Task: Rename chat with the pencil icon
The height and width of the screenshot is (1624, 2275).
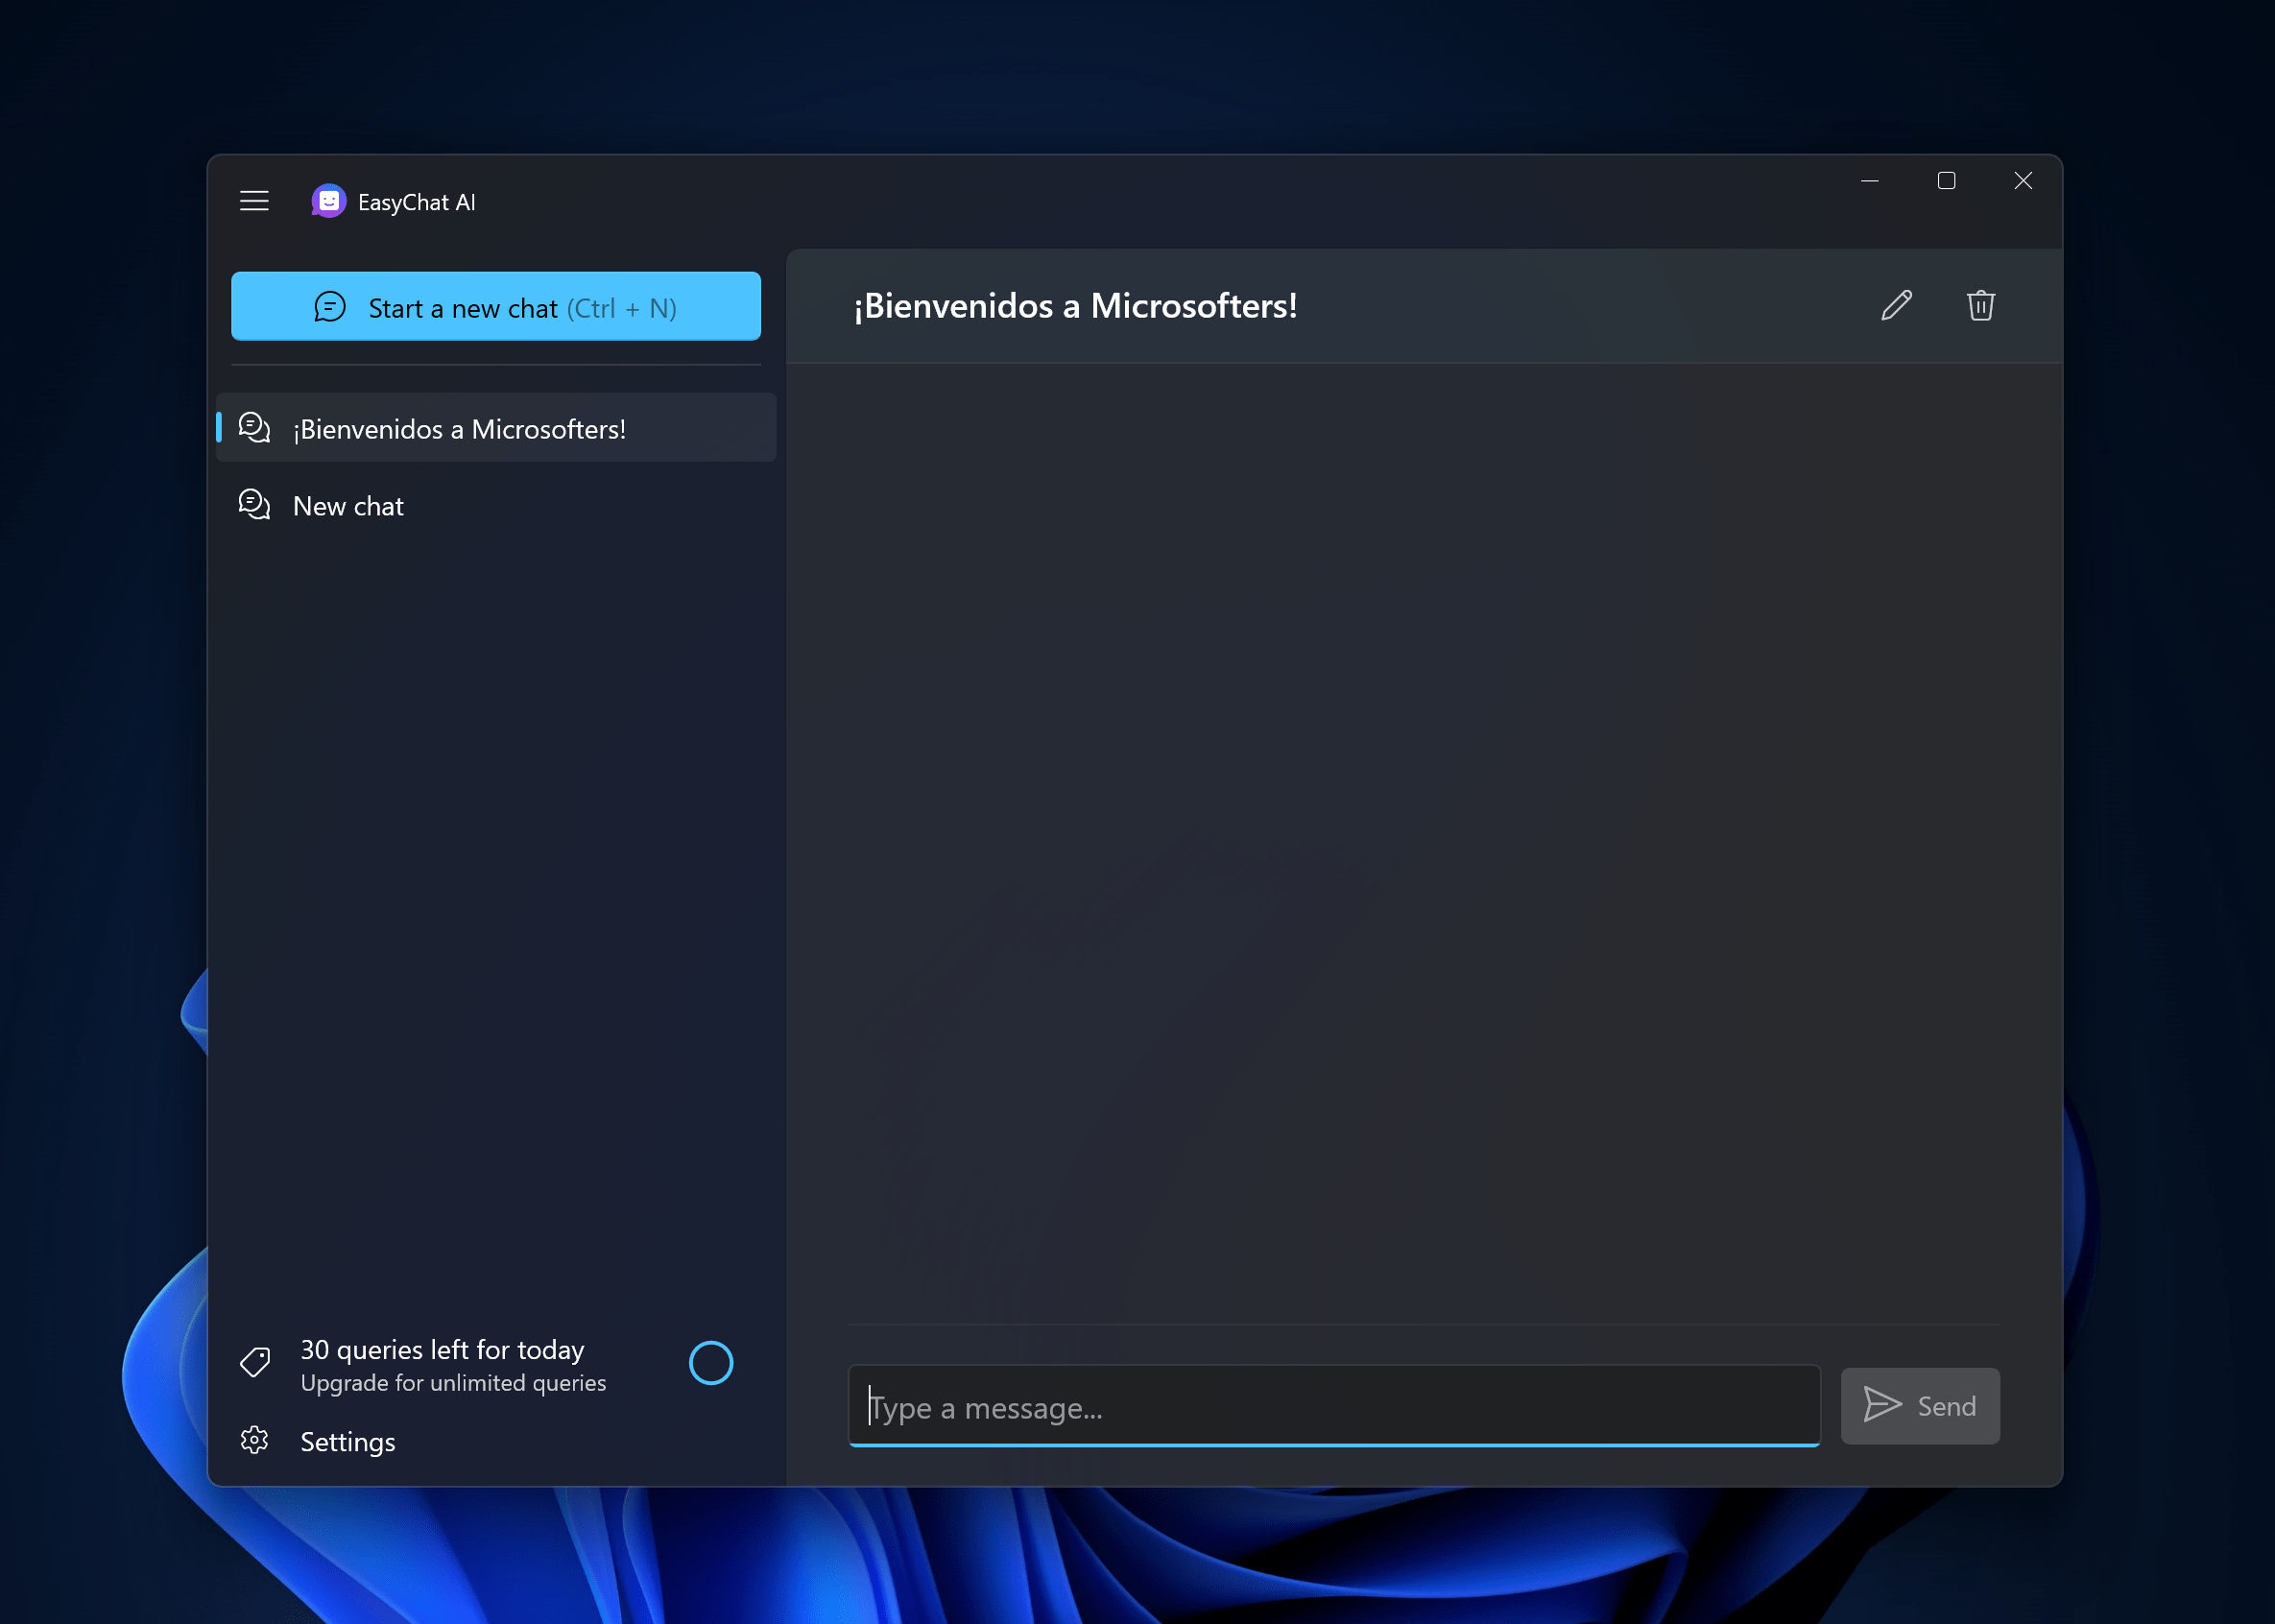Action: coord(1896,305)
